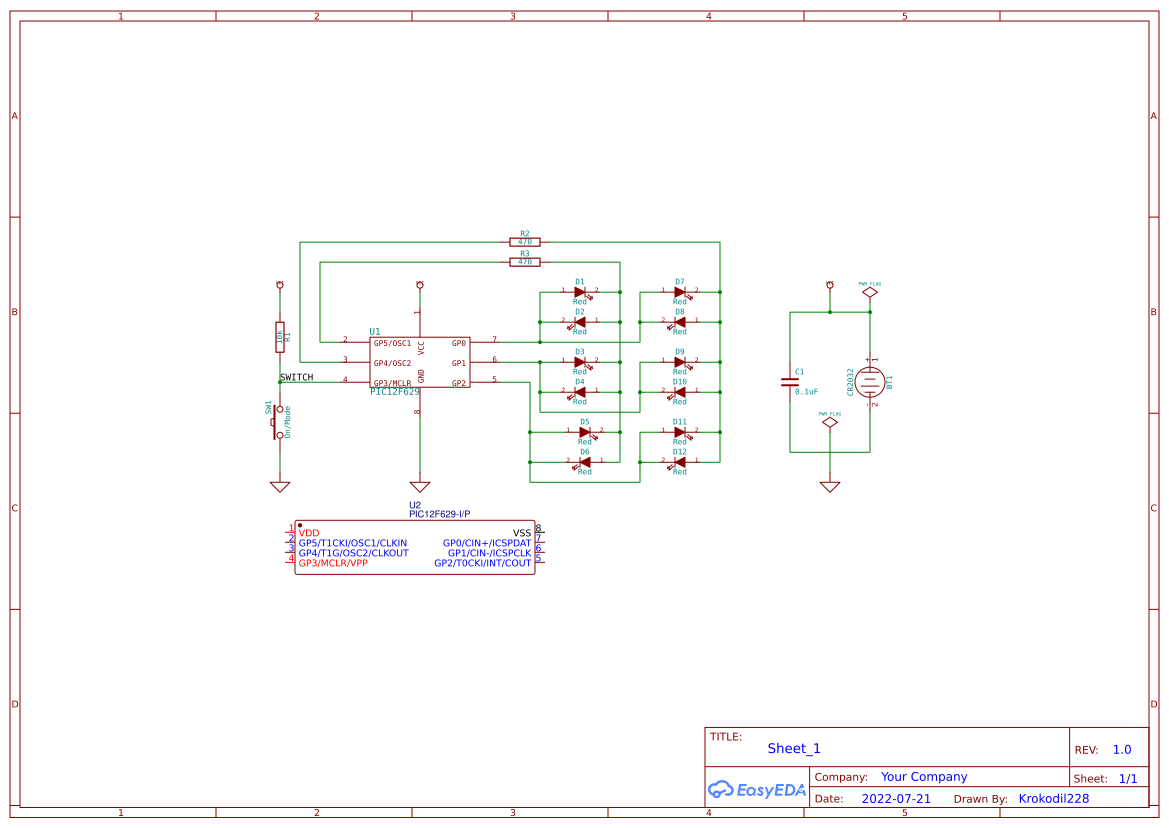
Task: Click the 2022-07-21 date field
Action: point(896,799)
